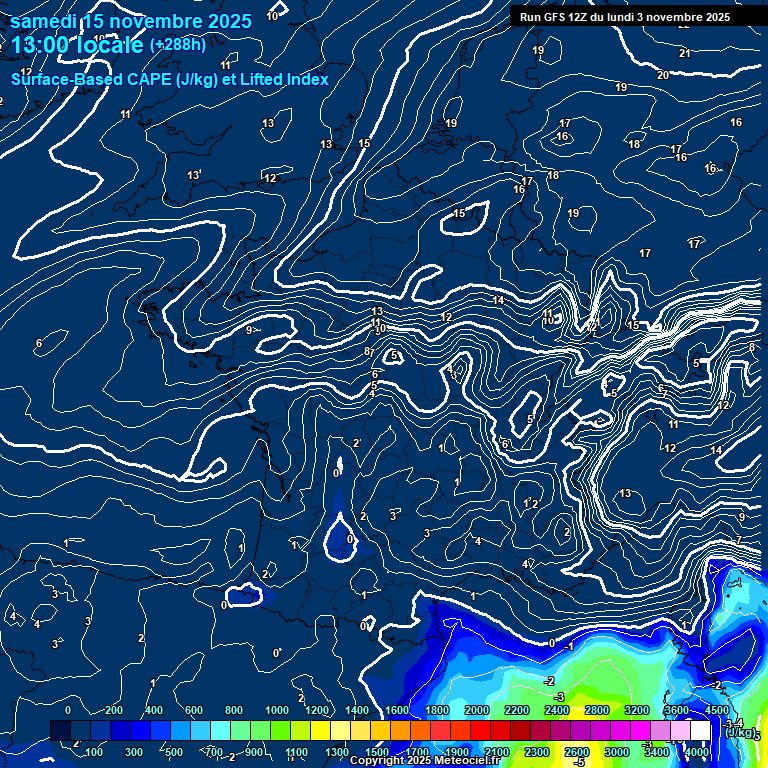Screen dimensions: 768x768
Task: Click the legend value '700'
Action: (214, 752)
